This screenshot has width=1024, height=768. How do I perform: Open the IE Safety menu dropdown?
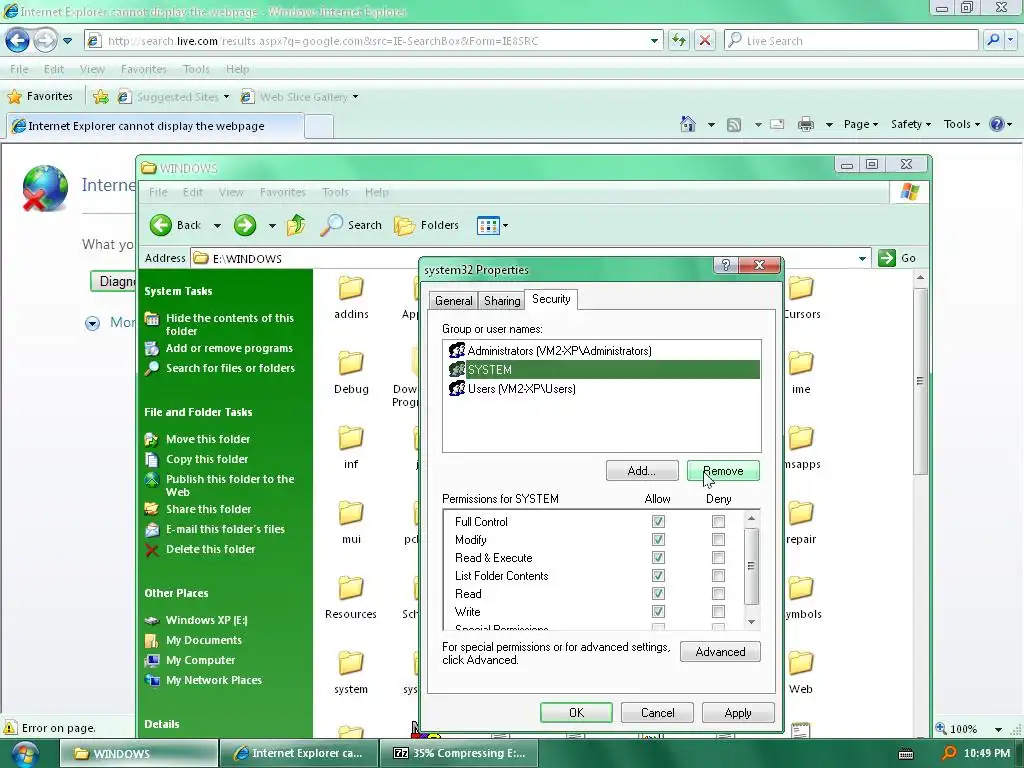pos(910,124)
